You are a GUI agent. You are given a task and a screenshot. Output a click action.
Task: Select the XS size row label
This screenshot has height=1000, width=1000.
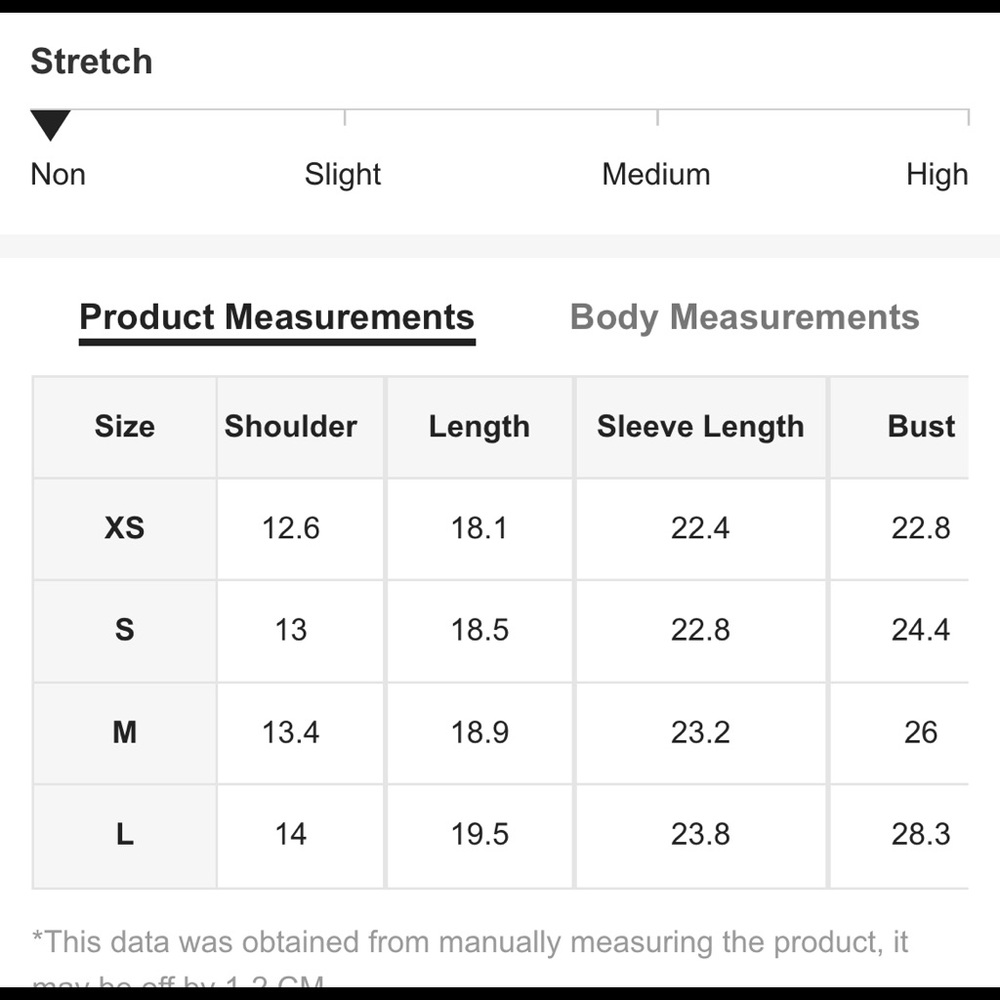(124, 528)
